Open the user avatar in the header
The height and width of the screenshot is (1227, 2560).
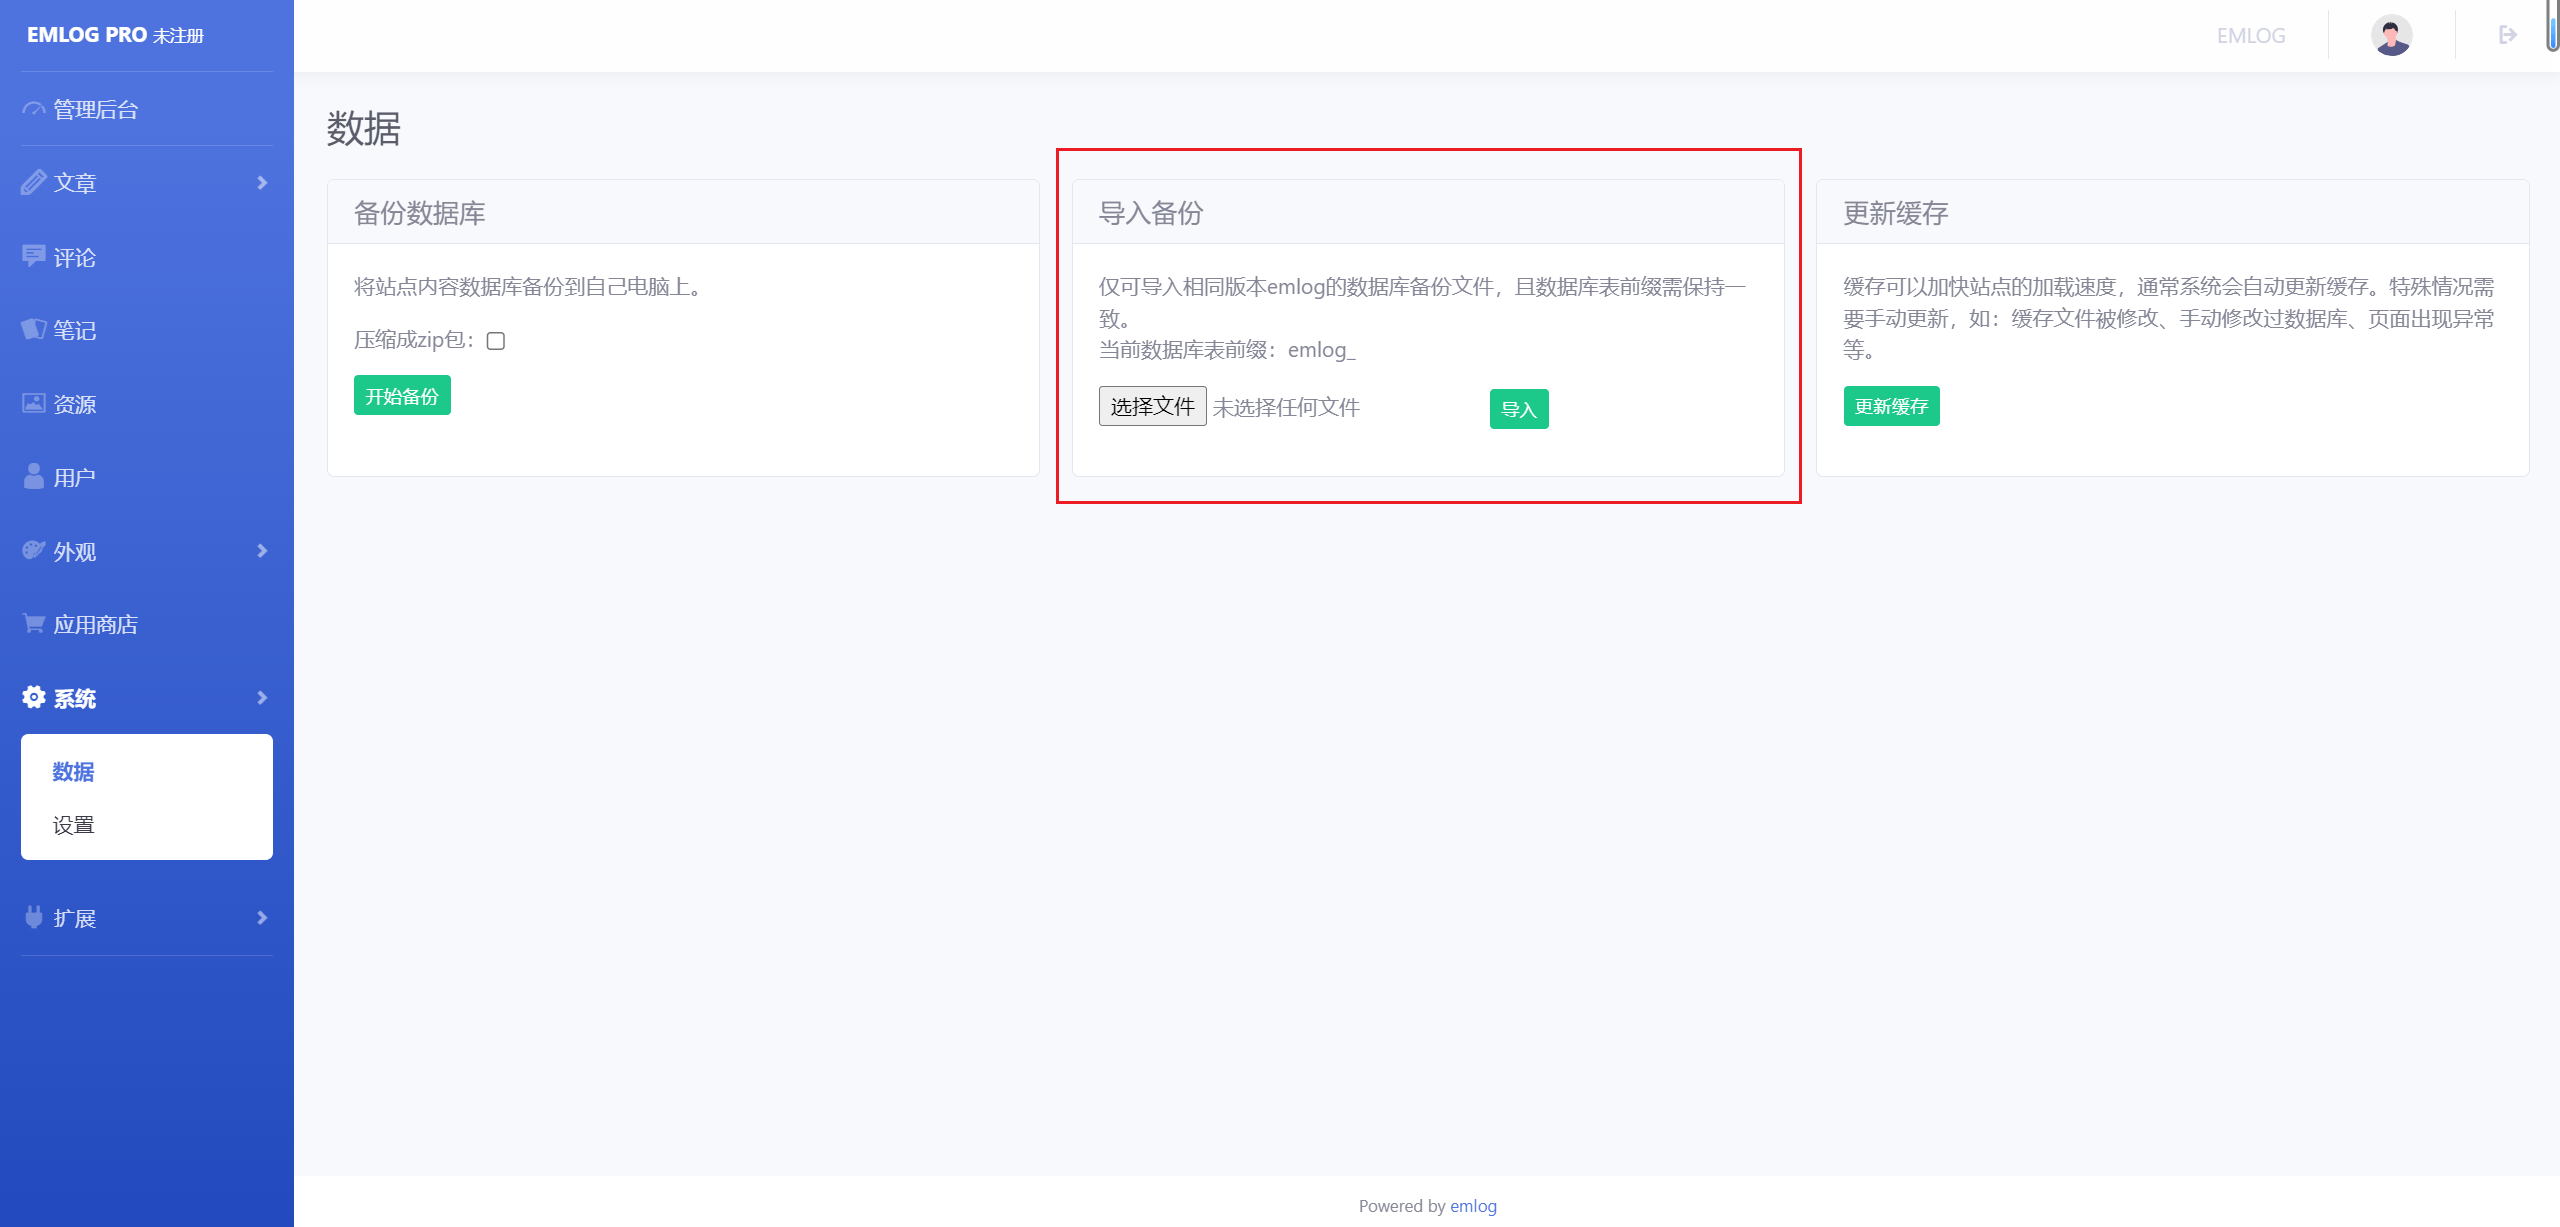(x=2391, y=34)
